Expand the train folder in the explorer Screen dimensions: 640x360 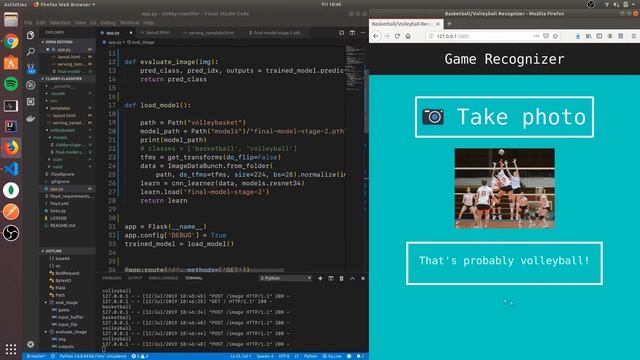click(x=57, y=160)
